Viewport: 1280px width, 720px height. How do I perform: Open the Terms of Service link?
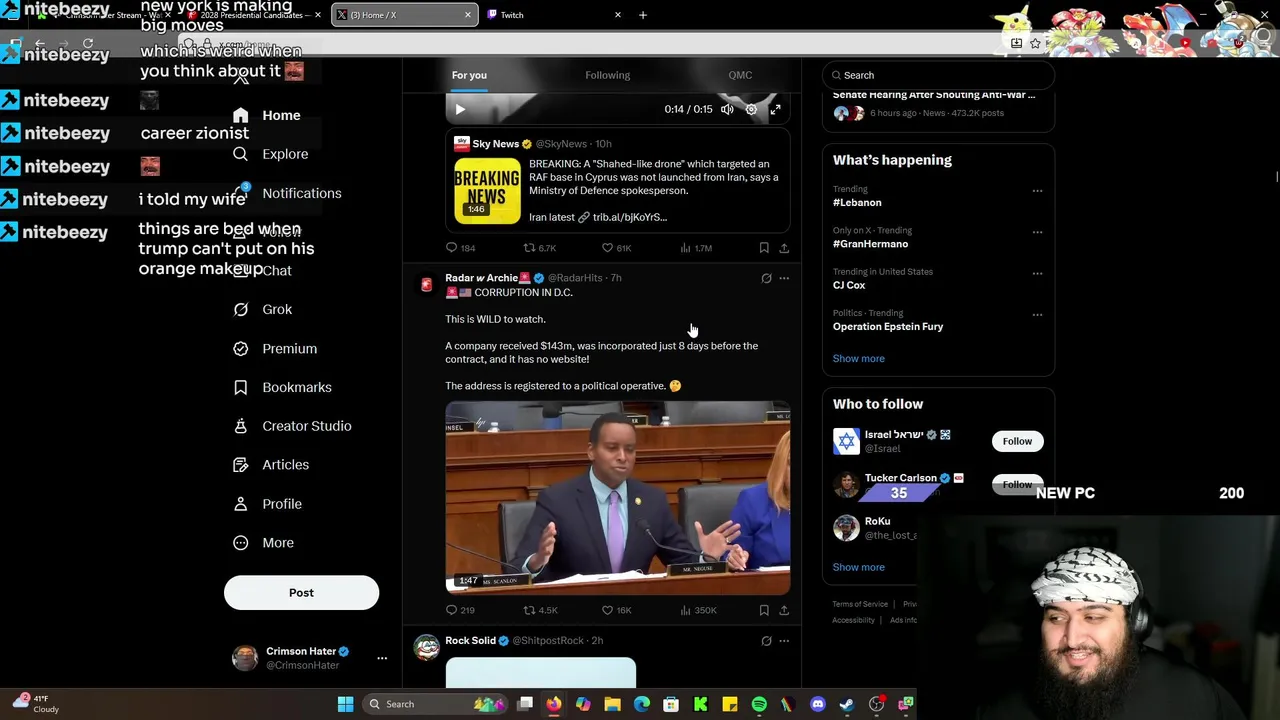click(x=860, y=604)
